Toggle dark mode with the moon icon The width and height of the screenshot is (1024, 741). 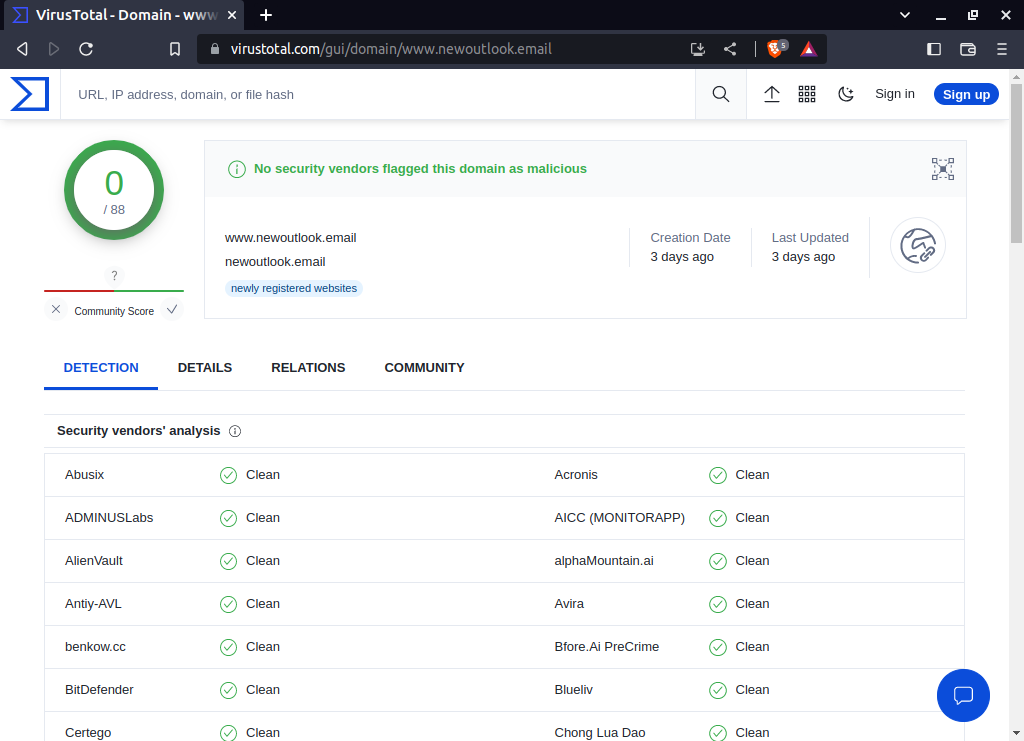[845, 93]
